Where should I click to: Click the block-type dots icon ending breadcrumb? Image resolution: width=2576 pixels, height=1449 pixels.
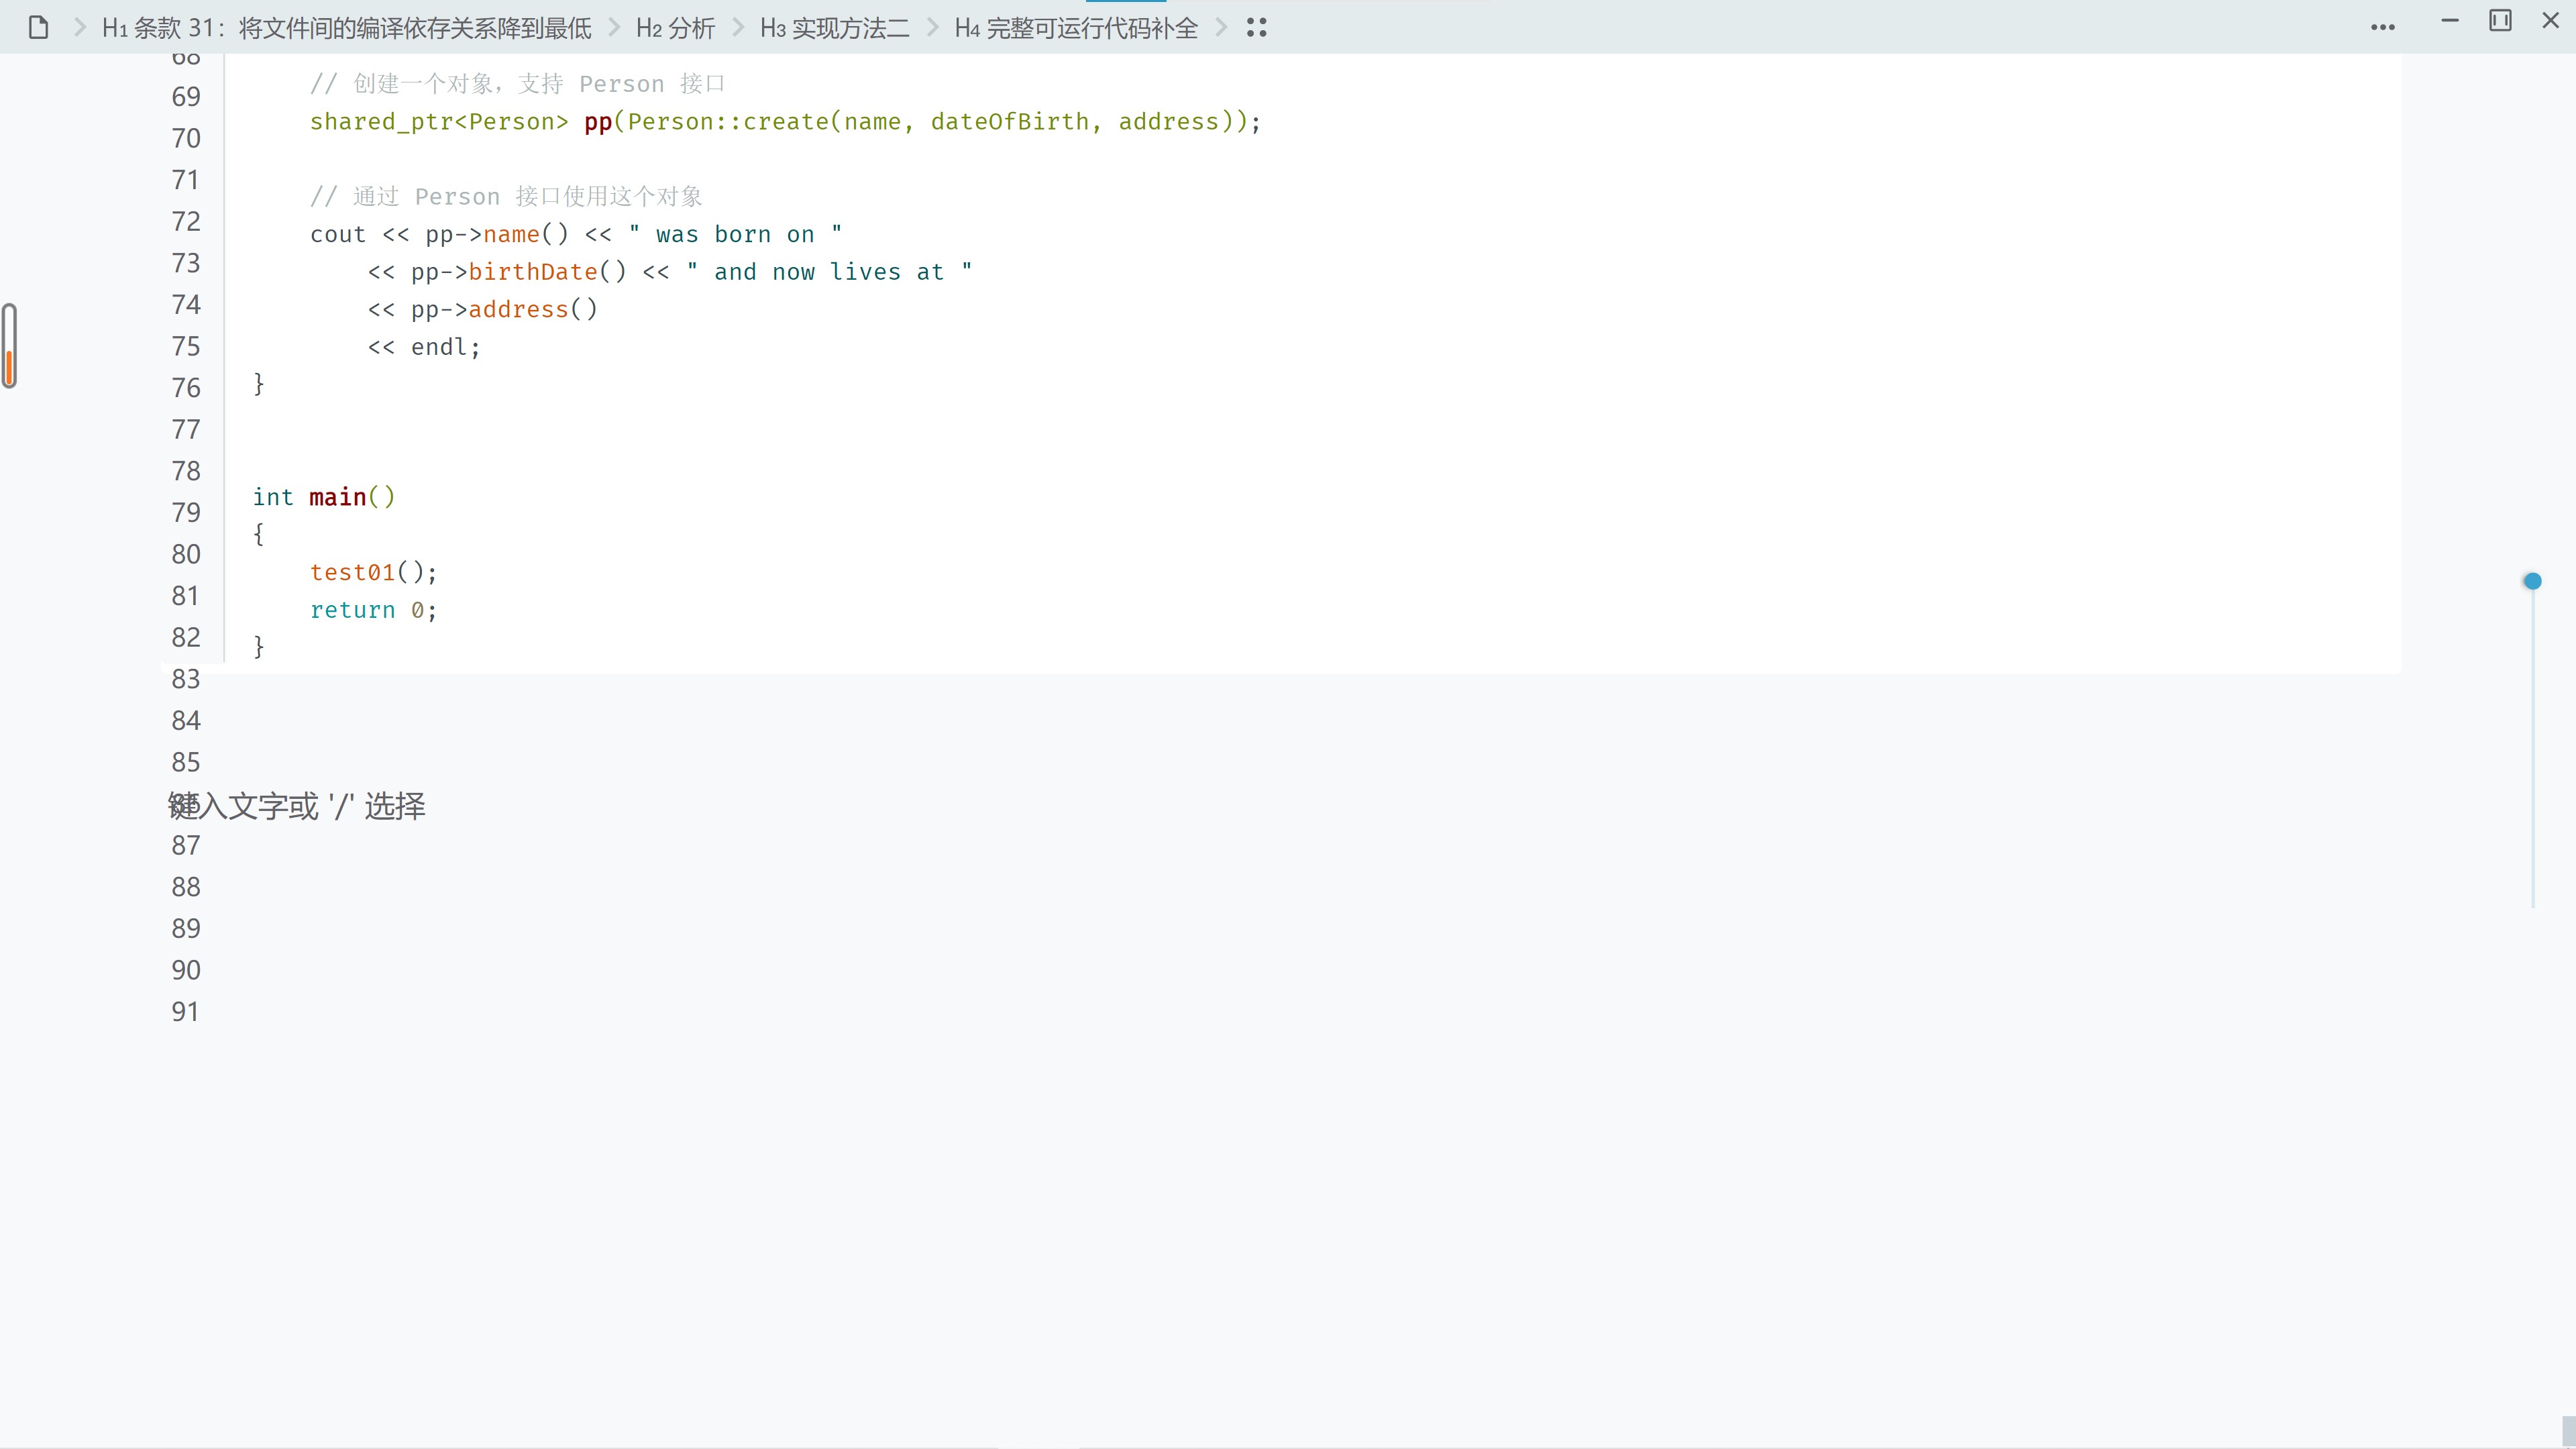pyautogui.click(x=1256, y=27)
